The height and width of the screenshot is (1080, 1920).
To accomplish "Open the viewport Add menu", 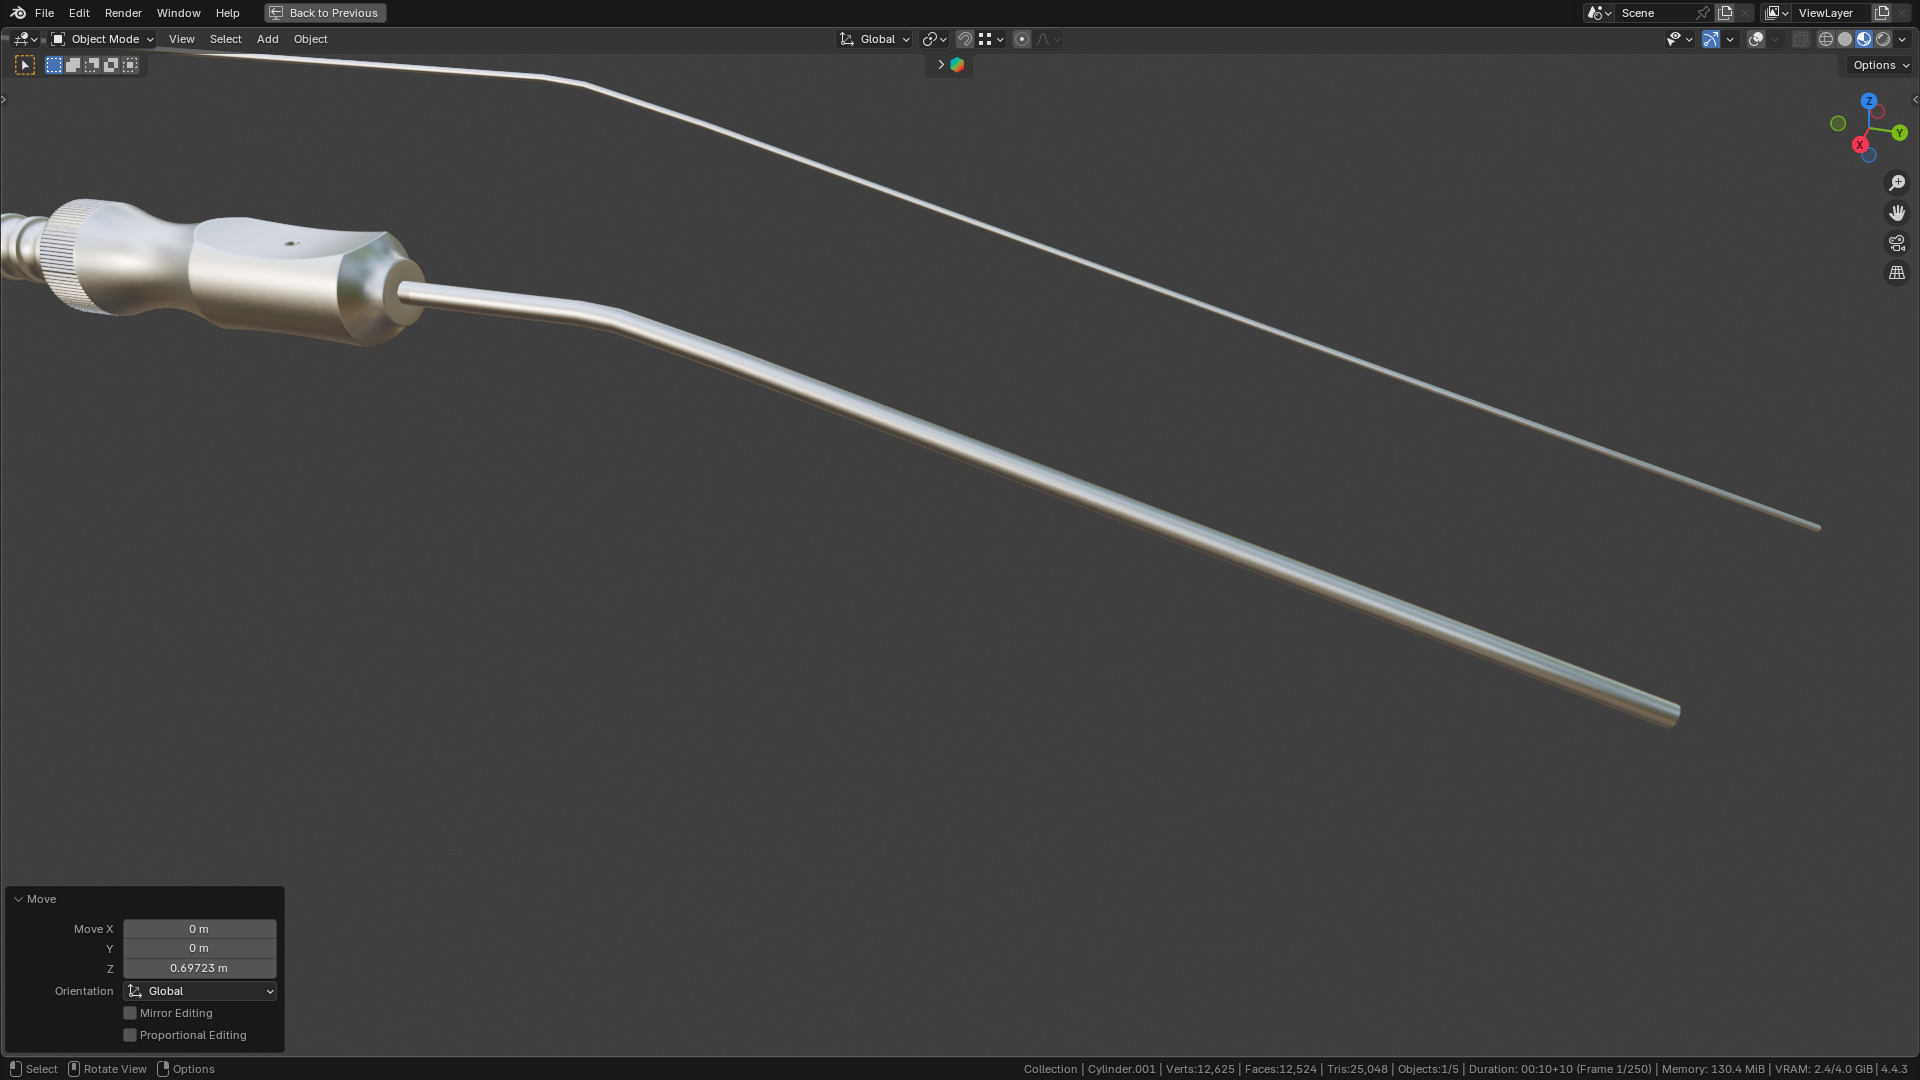I will [267, 39].
